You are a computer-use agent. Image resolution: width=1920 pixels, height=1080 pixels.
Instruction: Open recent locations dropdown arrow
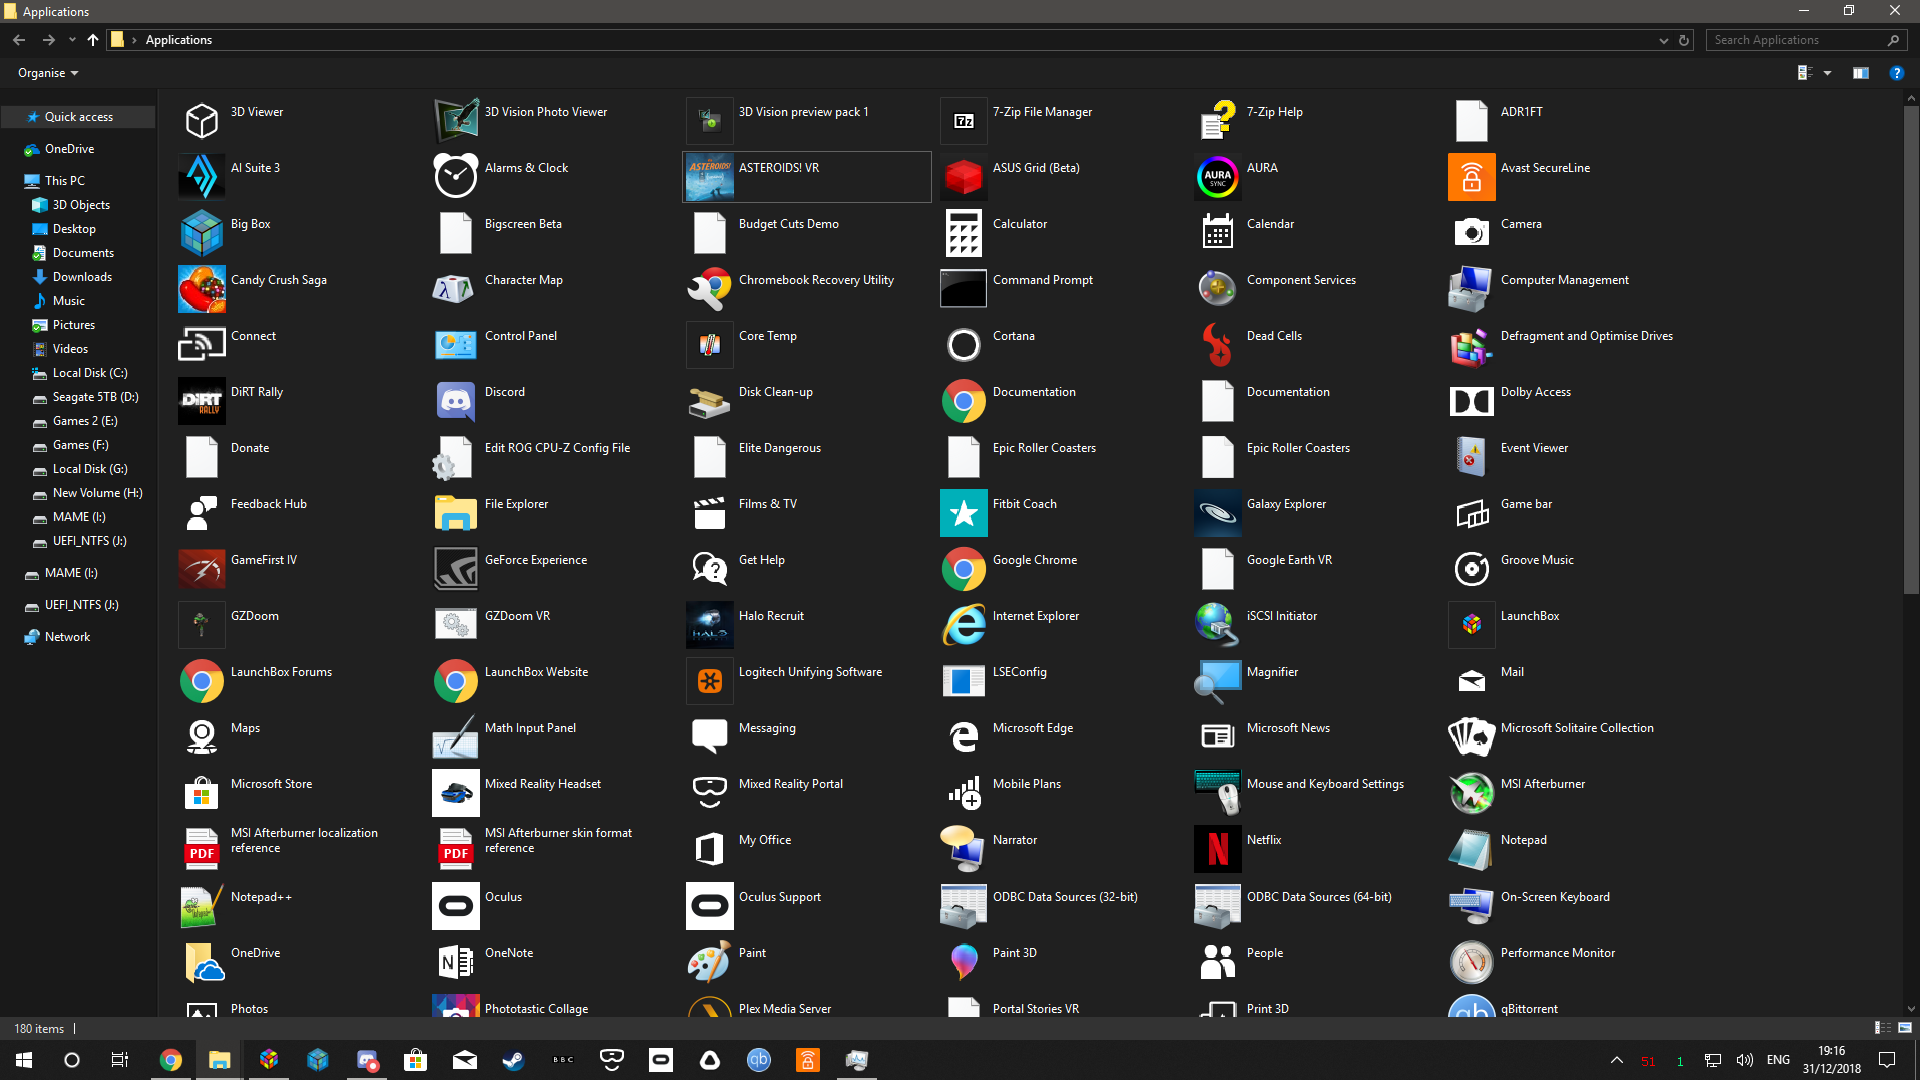point(72,40)
